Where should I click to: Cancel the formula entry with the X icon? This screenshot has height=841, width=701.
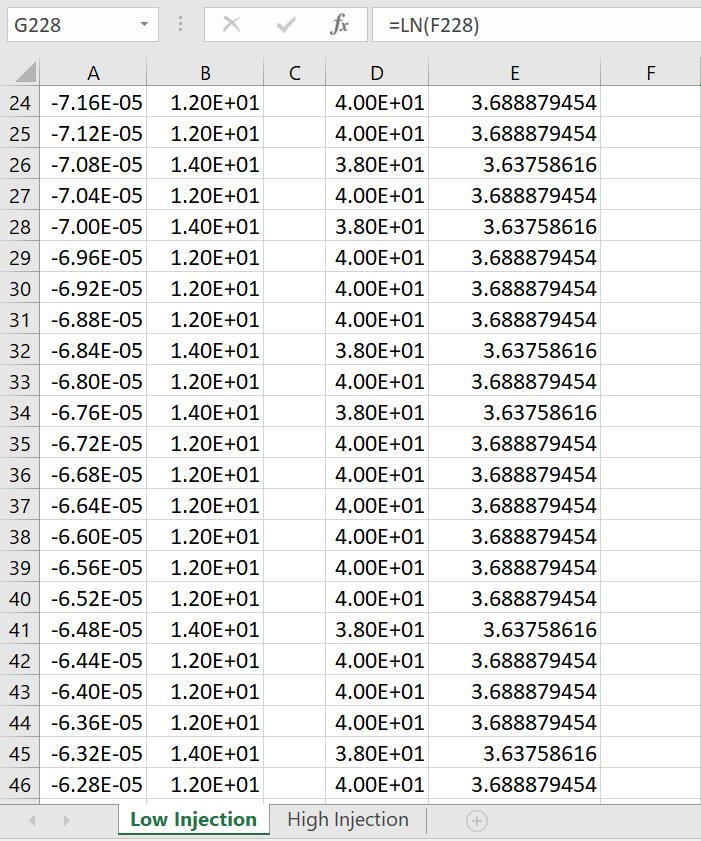(231, 25)
